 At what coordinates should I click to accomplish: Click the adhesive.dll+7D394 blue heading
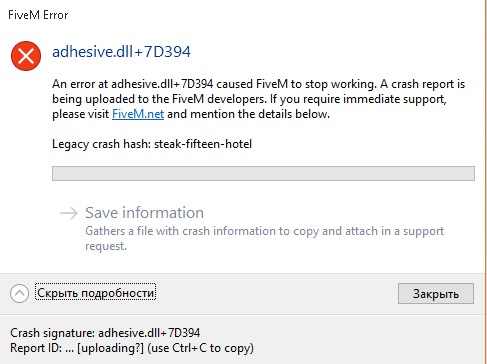121,52
